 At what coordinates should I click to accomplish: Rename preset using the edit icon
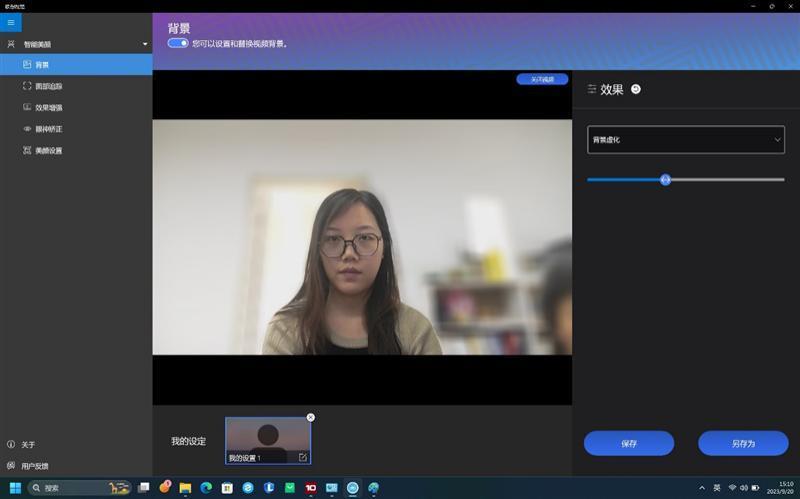[x=303, y=458]
